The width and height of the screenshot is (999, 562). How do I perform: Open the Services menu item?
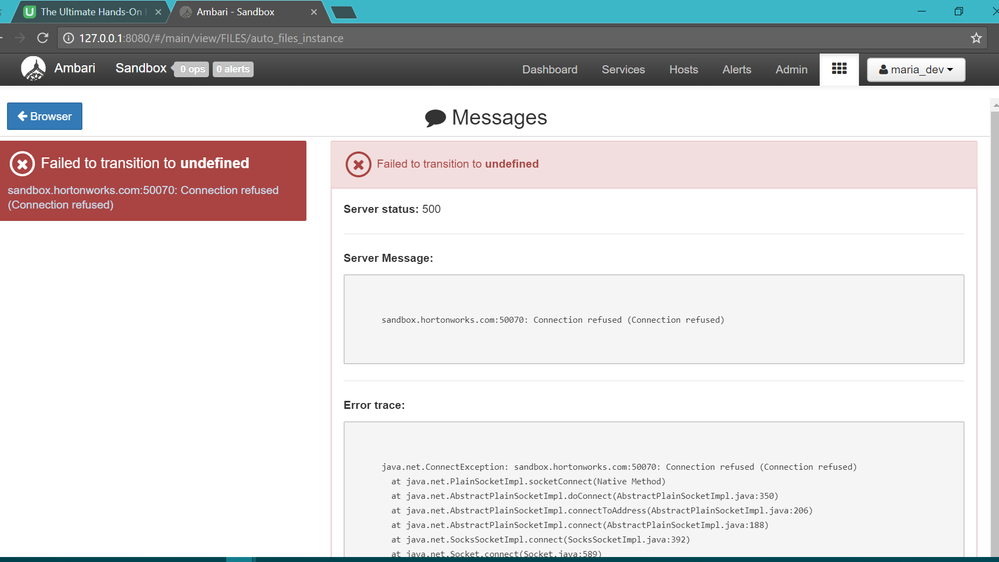click(623, 69)
